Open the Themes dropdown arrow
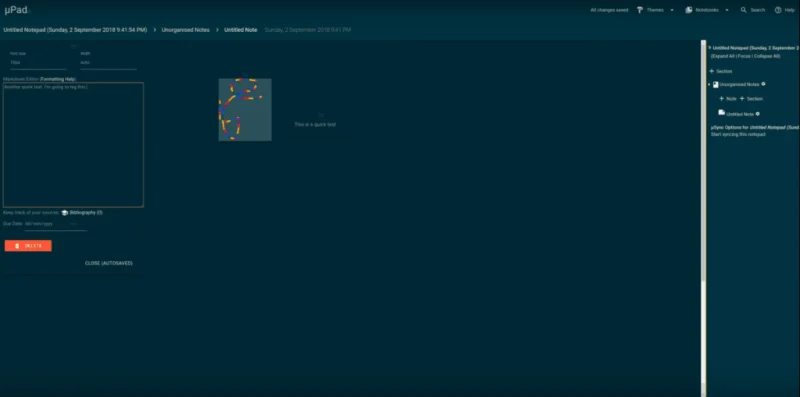Viewport: 800px width, 397px height. coord(671,10)
